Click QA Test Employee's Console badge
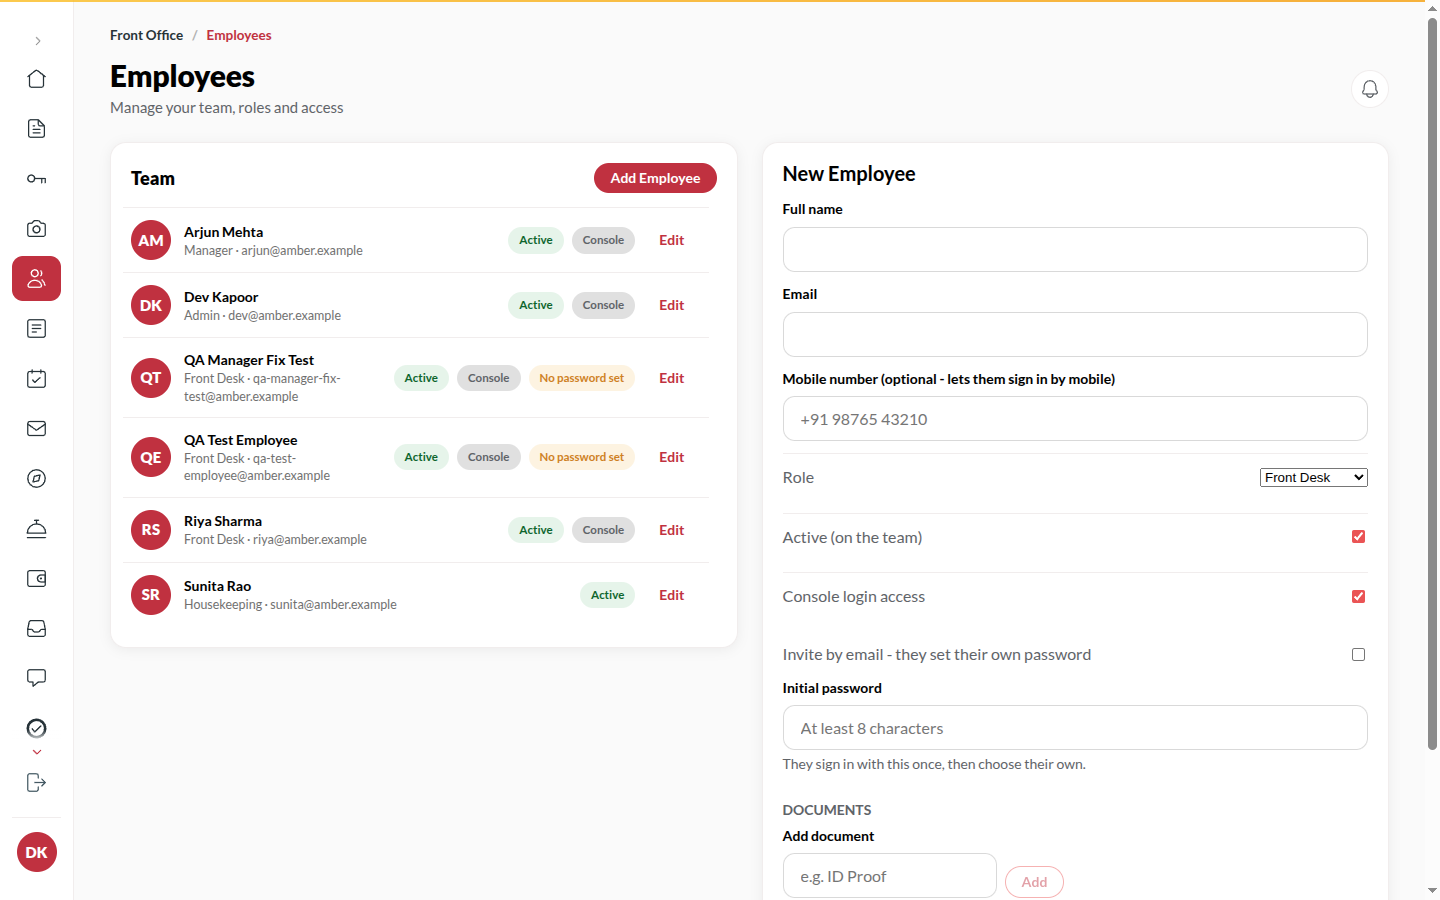 489,457
